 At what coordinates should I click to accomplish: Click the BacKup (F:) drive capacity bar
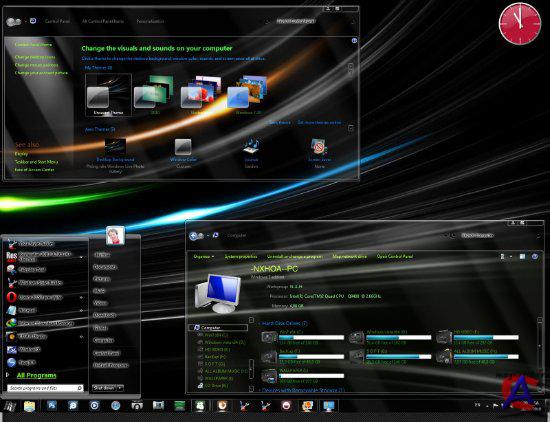pos(311,356)
